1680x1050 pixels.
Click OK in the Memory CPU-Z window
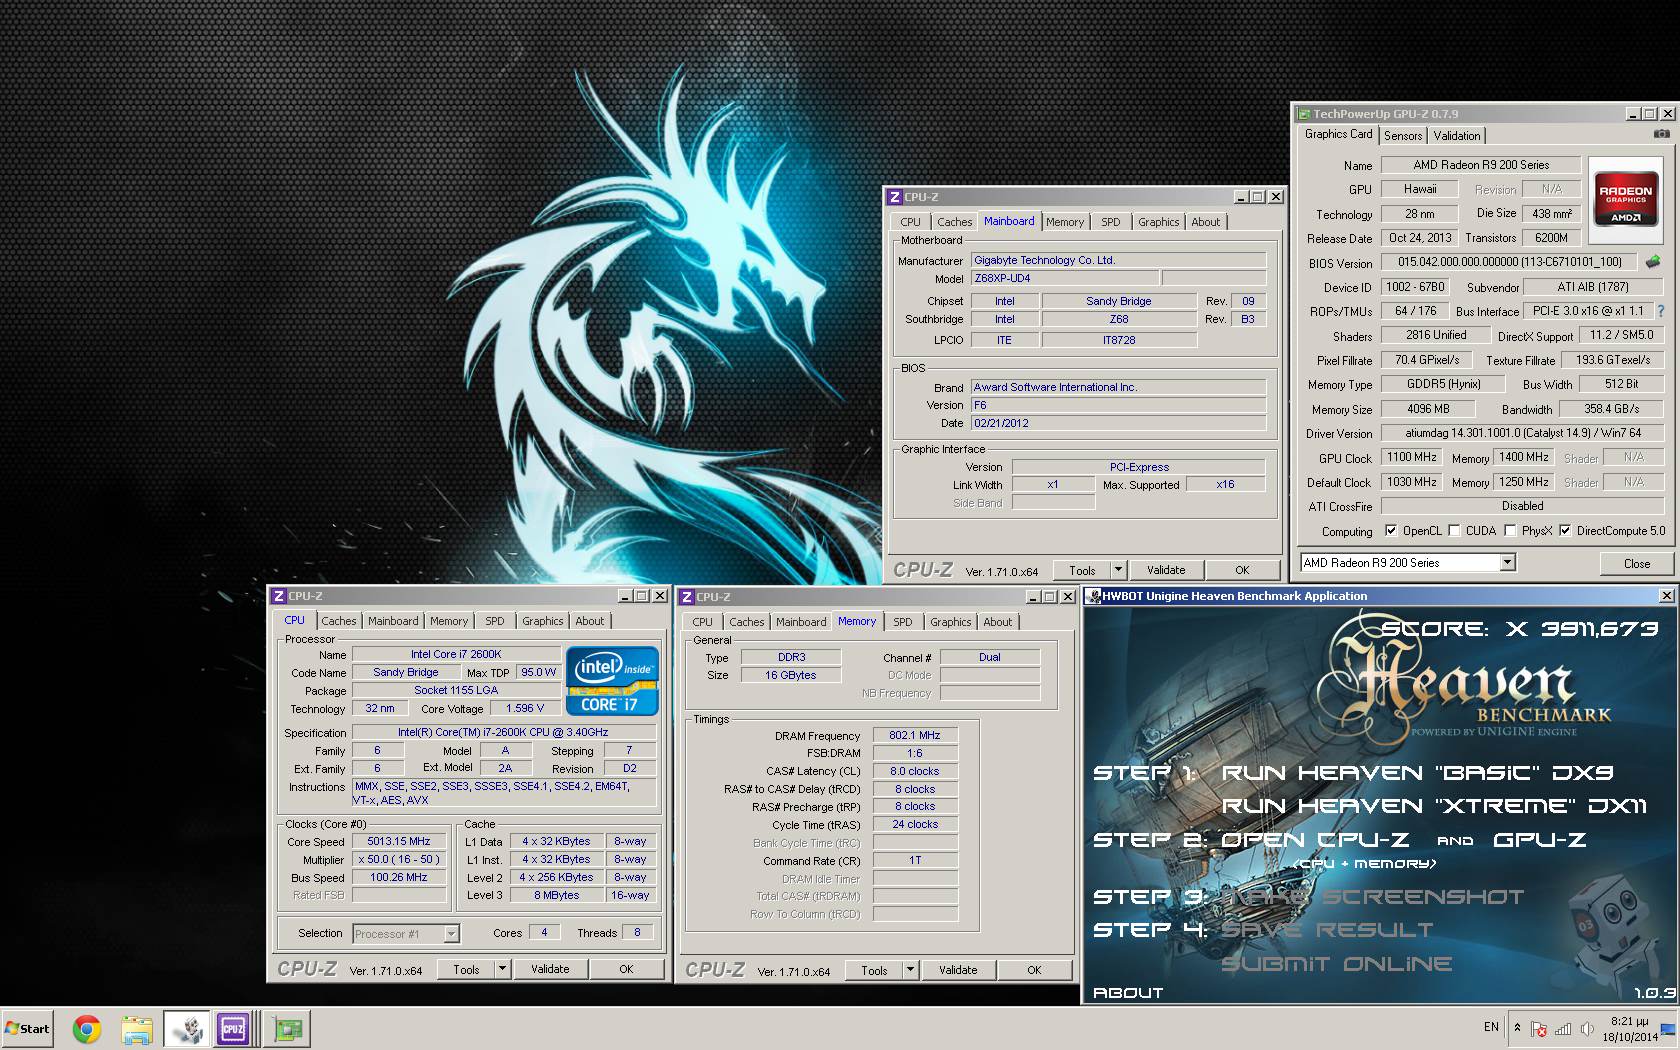tap(1034, 970)
